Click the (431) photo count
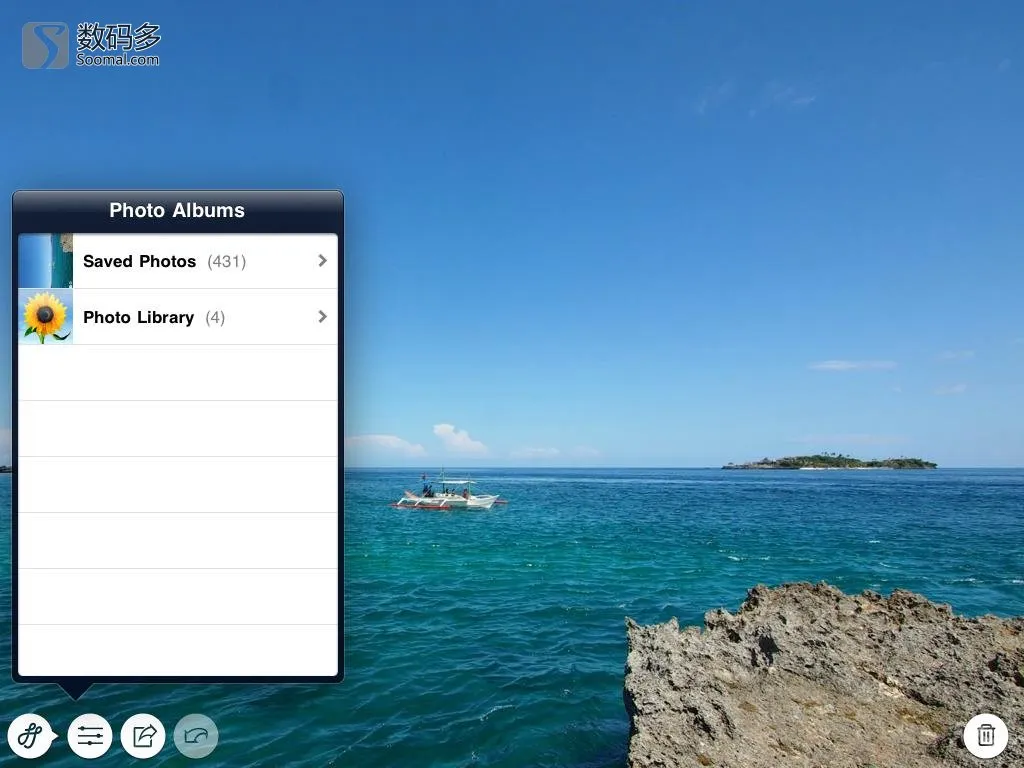The height and width of the screenshot is (768, 1024). tap(227, 262)
